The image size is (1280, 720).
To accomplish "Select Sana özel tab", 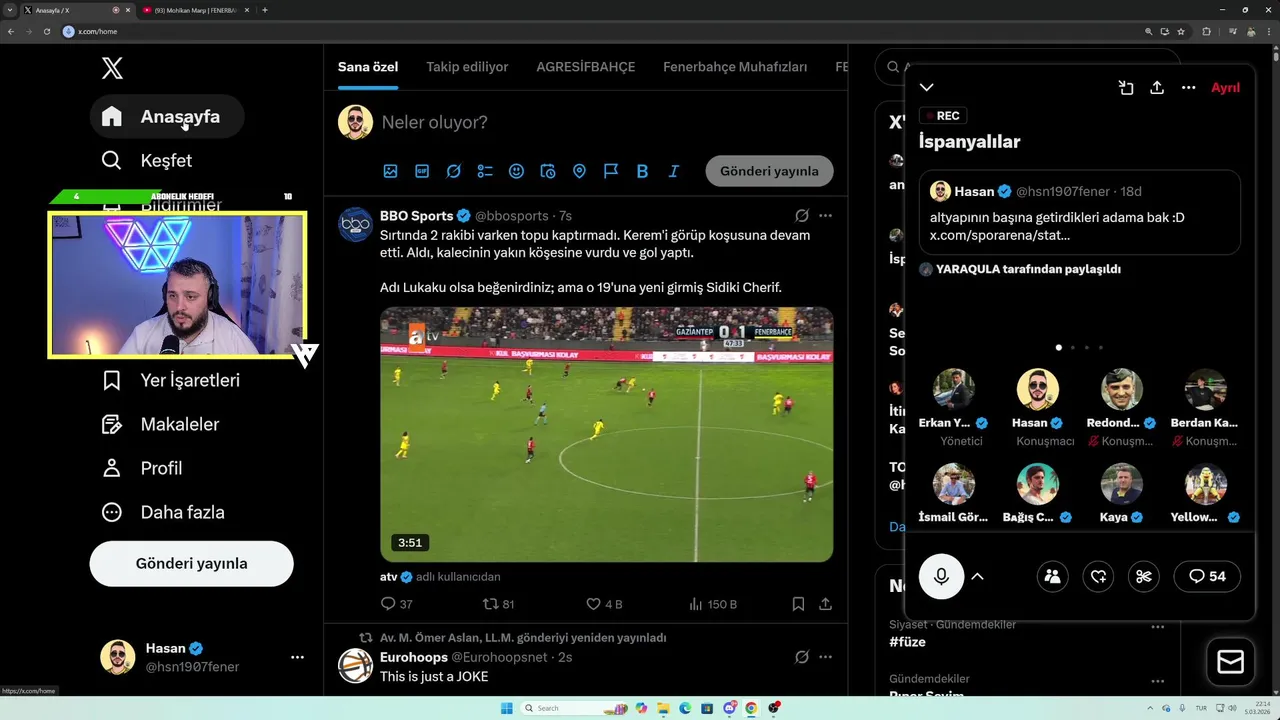I will (x=368, y=67).
